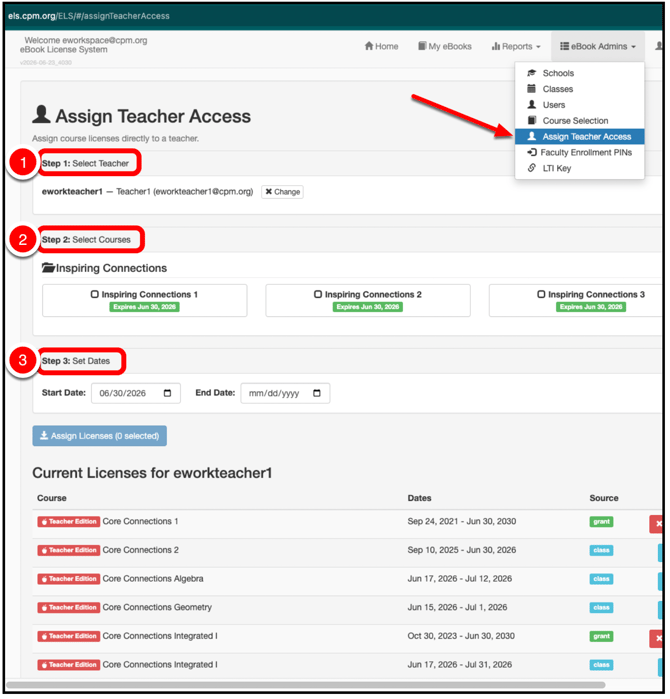Open Course Selection menu entry
This screenshot has height=699, width=670.
[x=582, y=121]
